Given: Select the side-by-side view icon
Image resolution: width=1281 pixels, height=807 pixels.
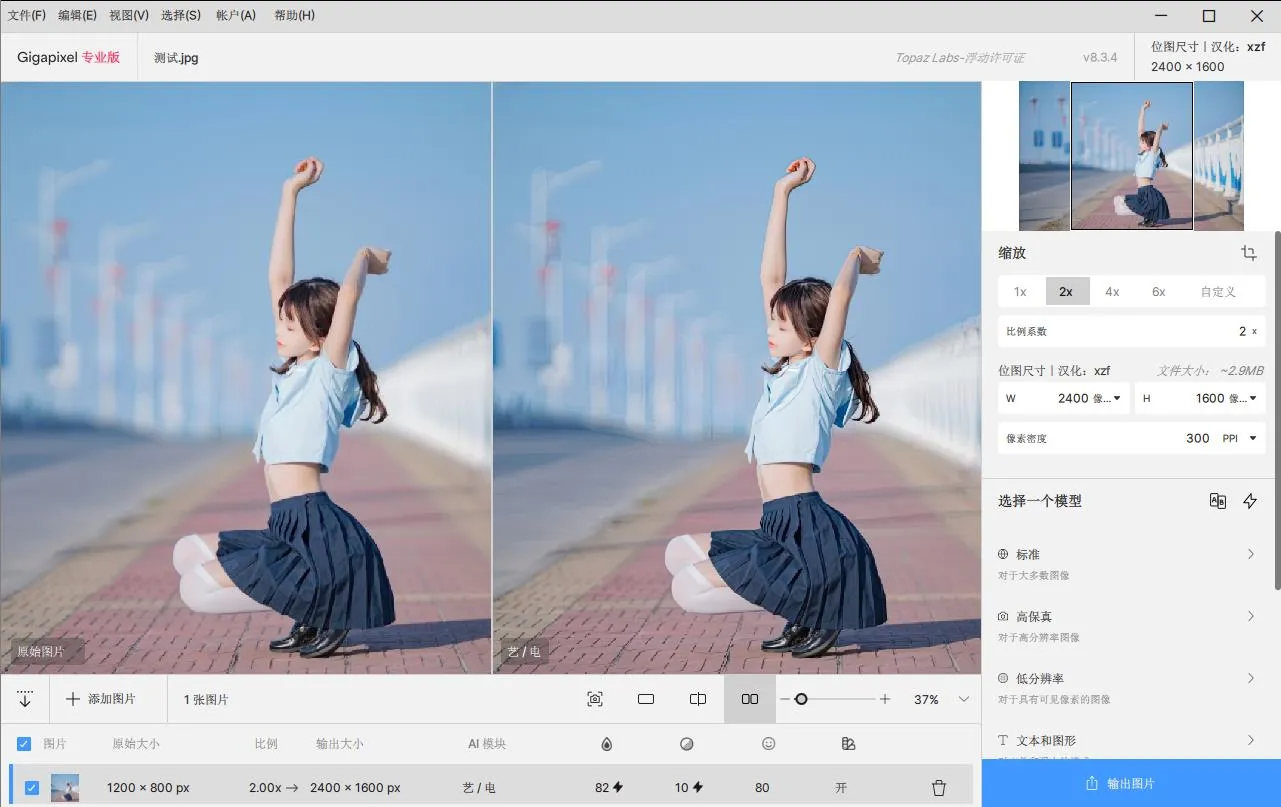Looking at the screenshot, I should point(750,699).
